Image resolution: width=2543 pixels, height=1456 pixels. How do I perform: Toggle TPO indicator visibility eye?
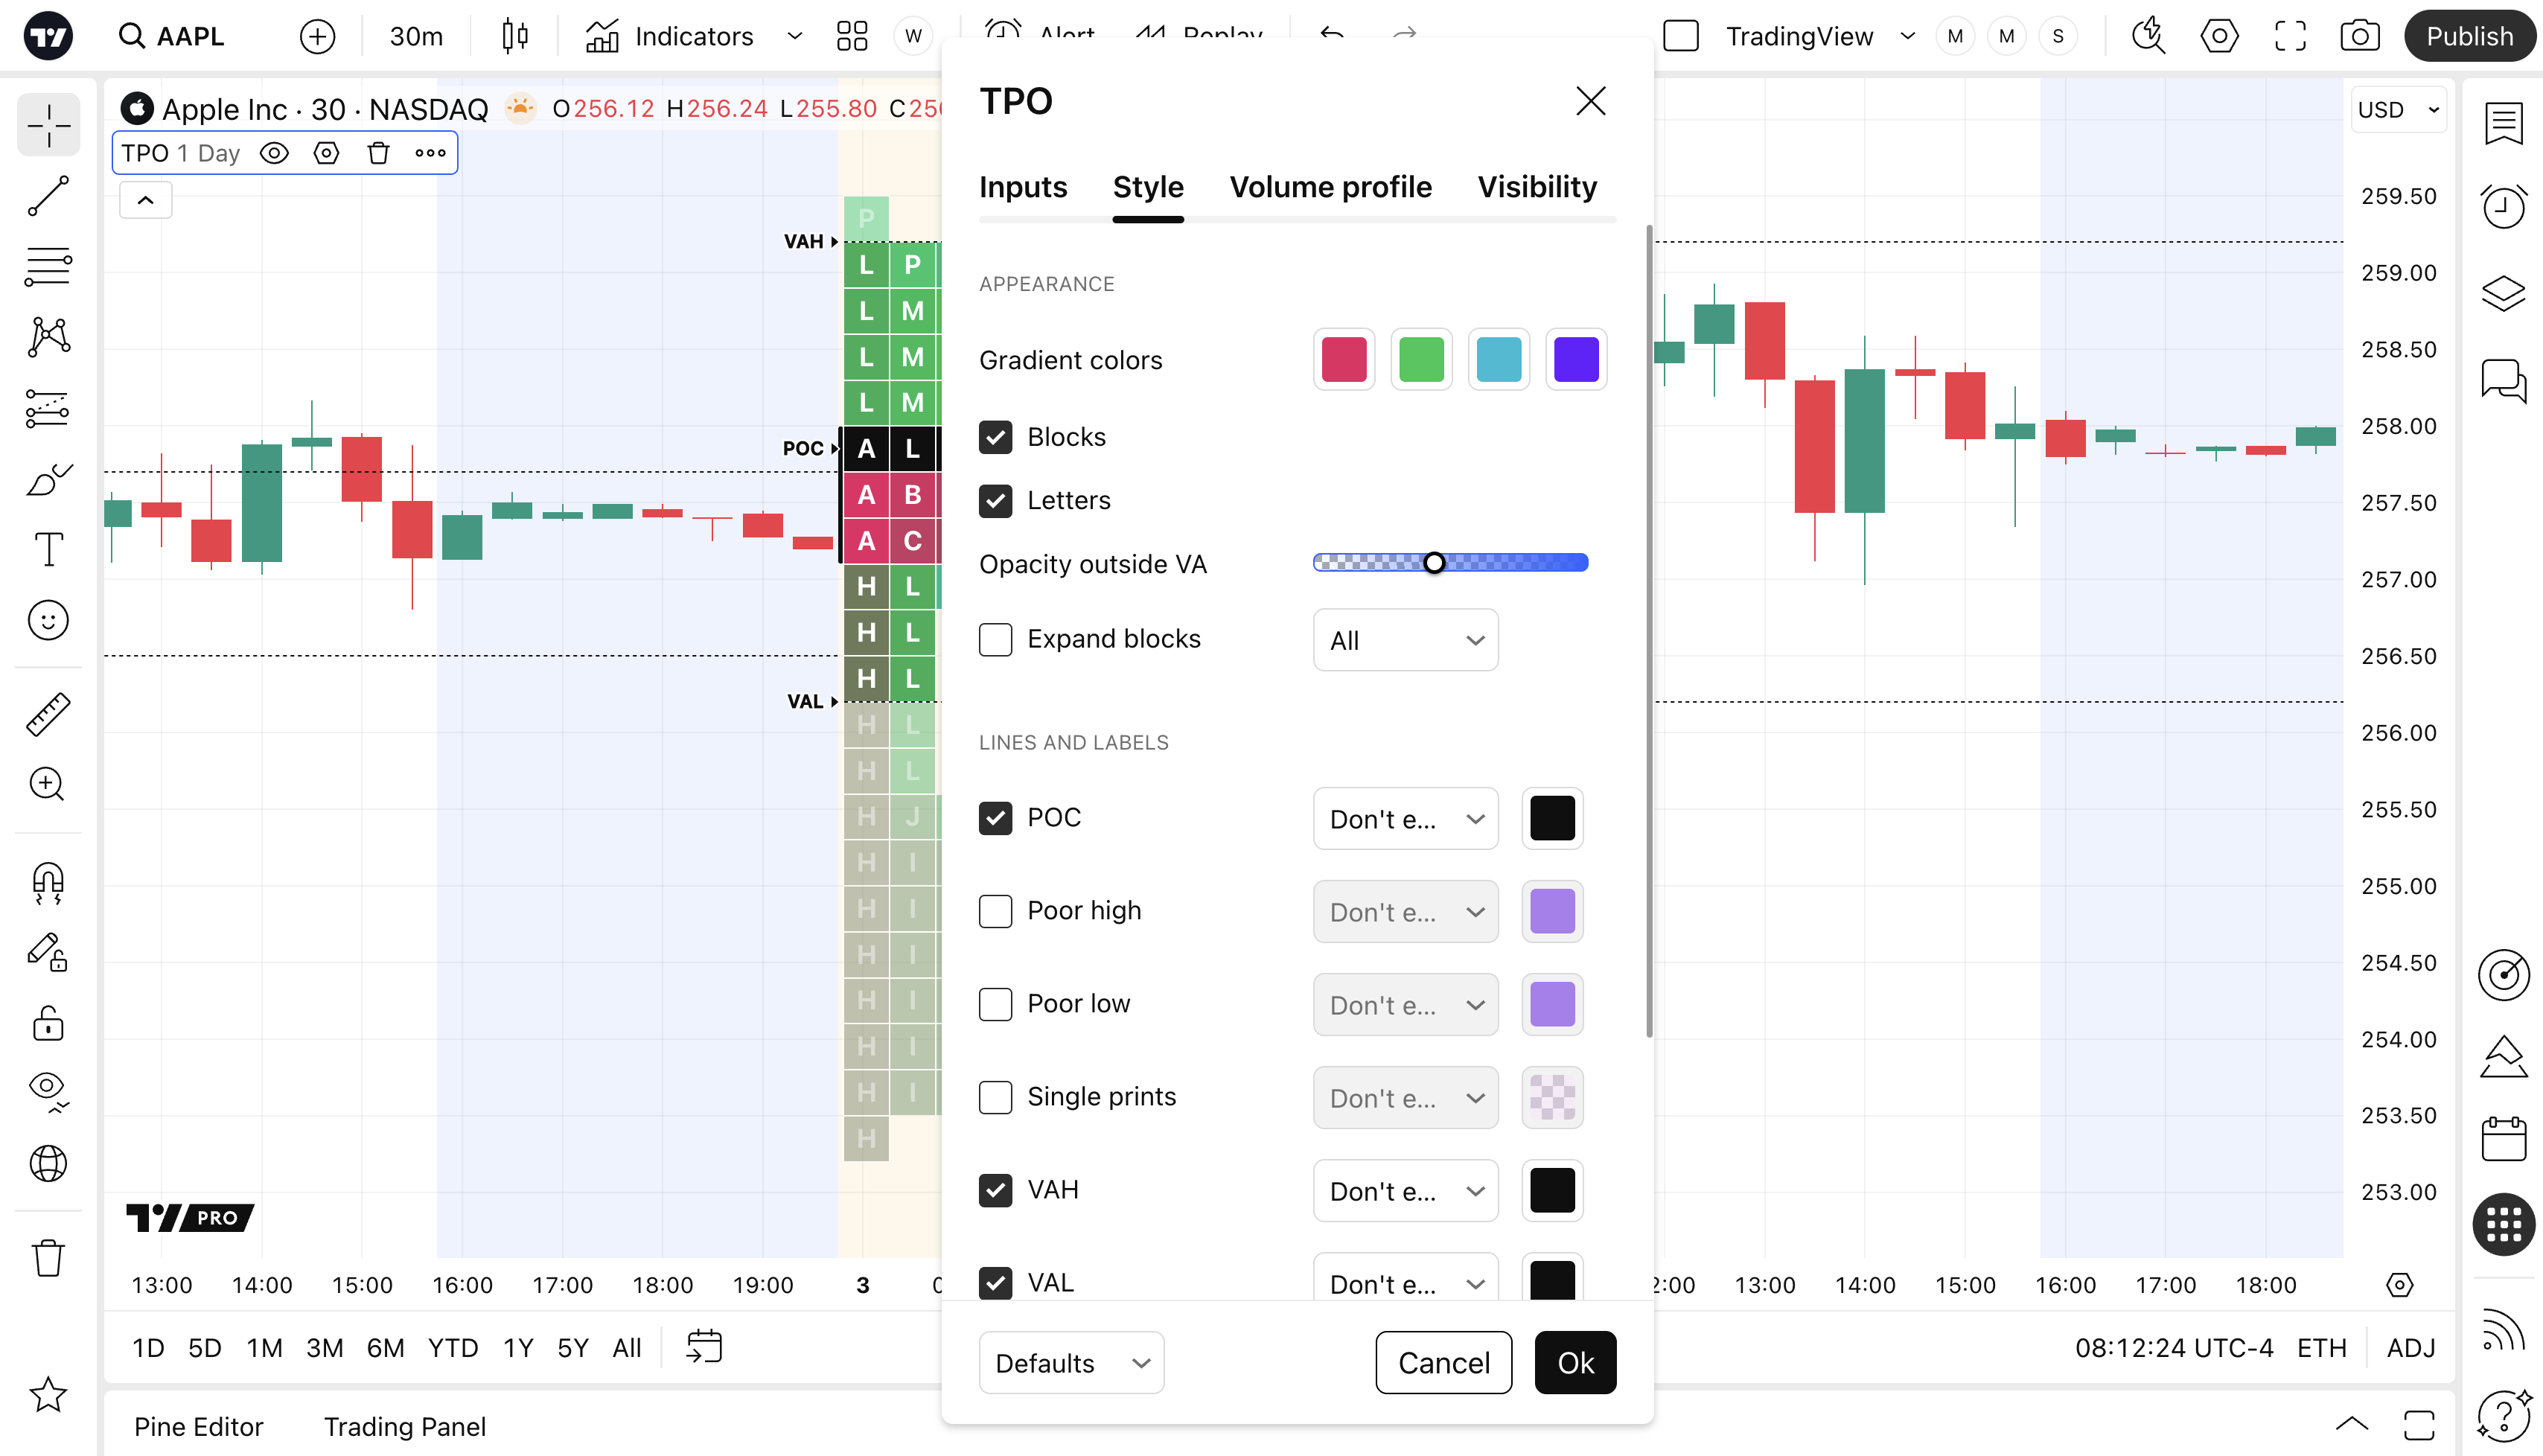point(274,153)
